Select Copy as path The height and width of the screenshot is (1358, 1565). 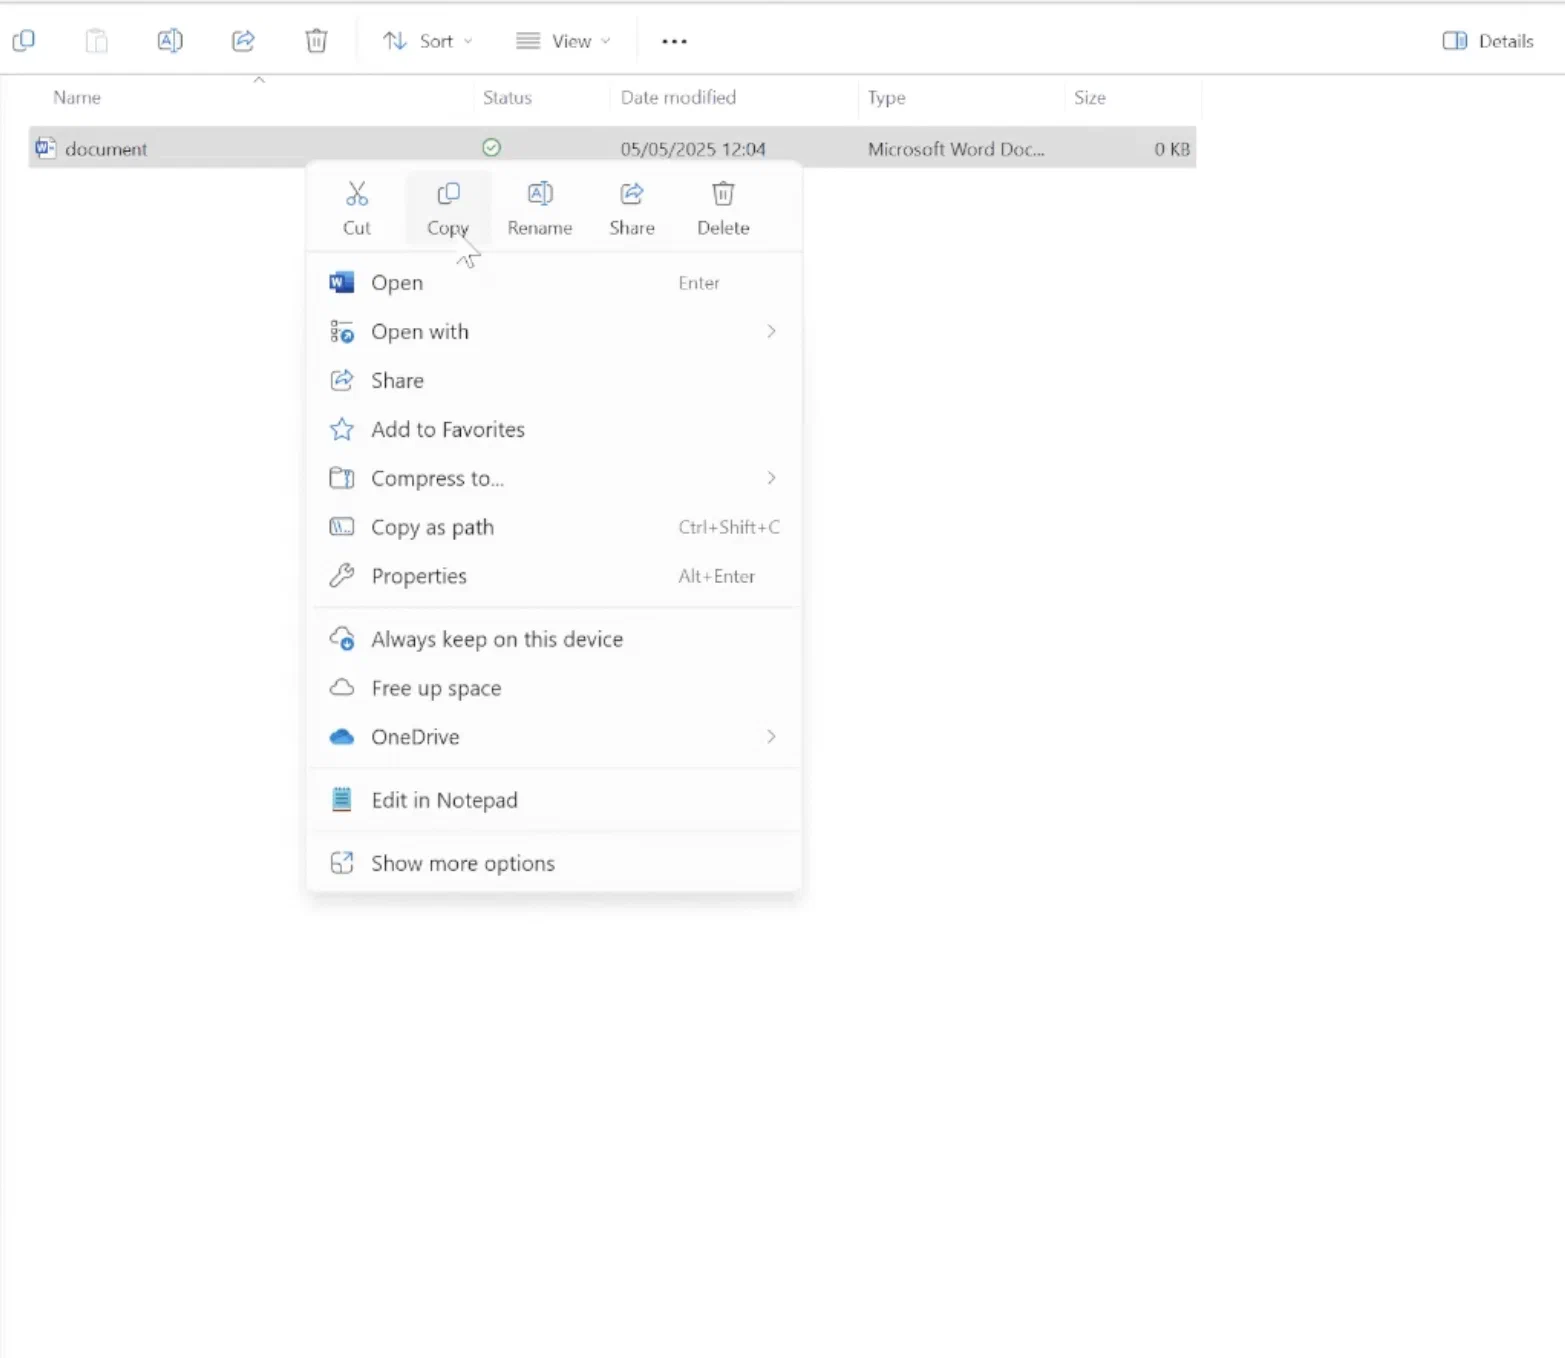click(554, 528)
